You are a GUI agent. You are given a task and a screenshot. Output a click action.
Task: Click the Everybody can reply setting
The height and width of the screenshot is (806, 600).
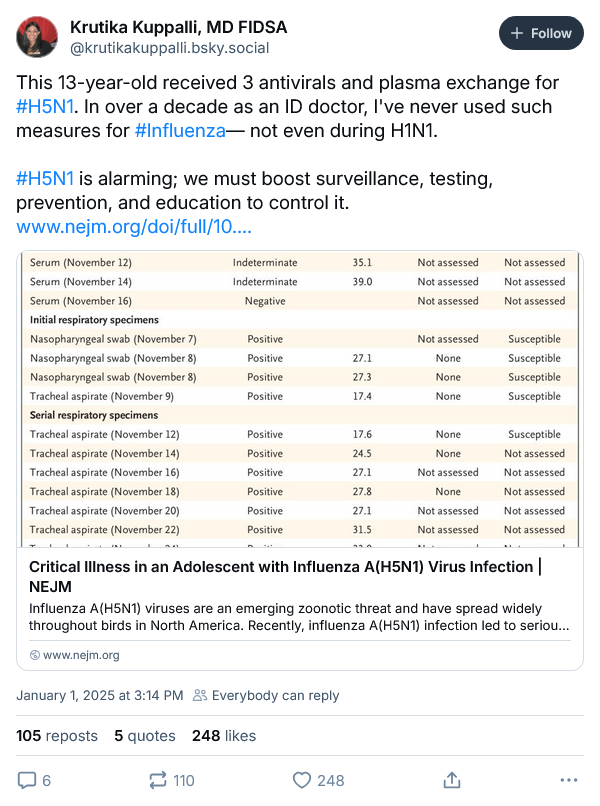tap(265, 695)
